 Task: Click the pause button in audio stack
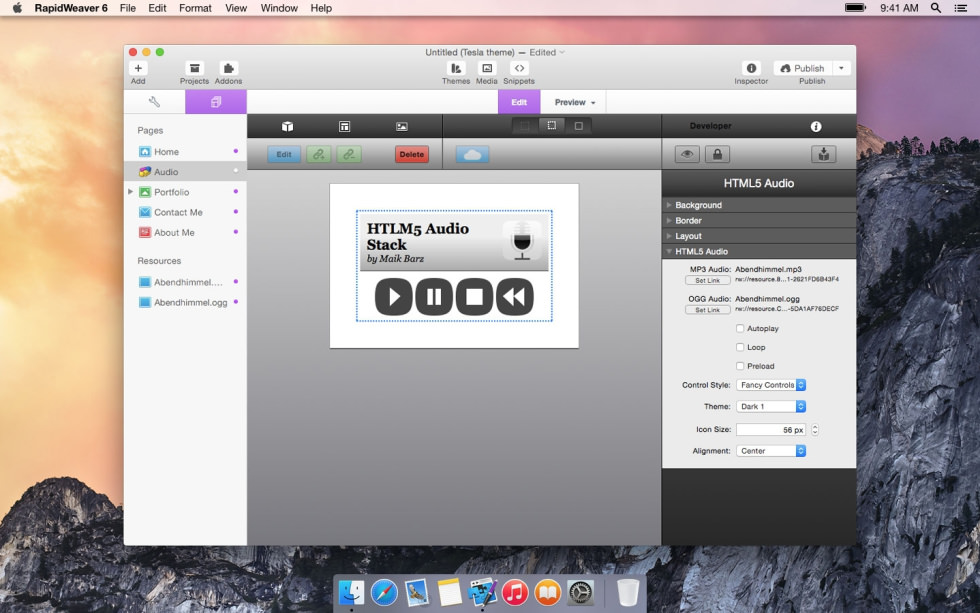(x=434, y=297)
